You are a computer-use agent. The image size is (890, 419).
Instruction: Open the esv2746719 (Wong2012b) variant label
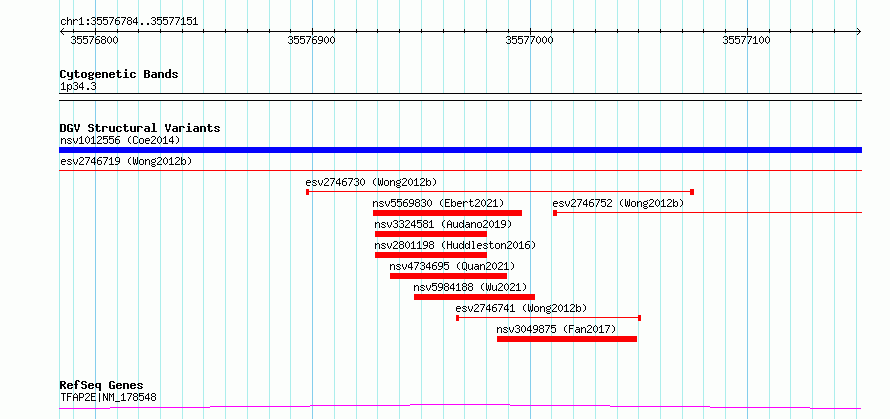tap(126, 161)
